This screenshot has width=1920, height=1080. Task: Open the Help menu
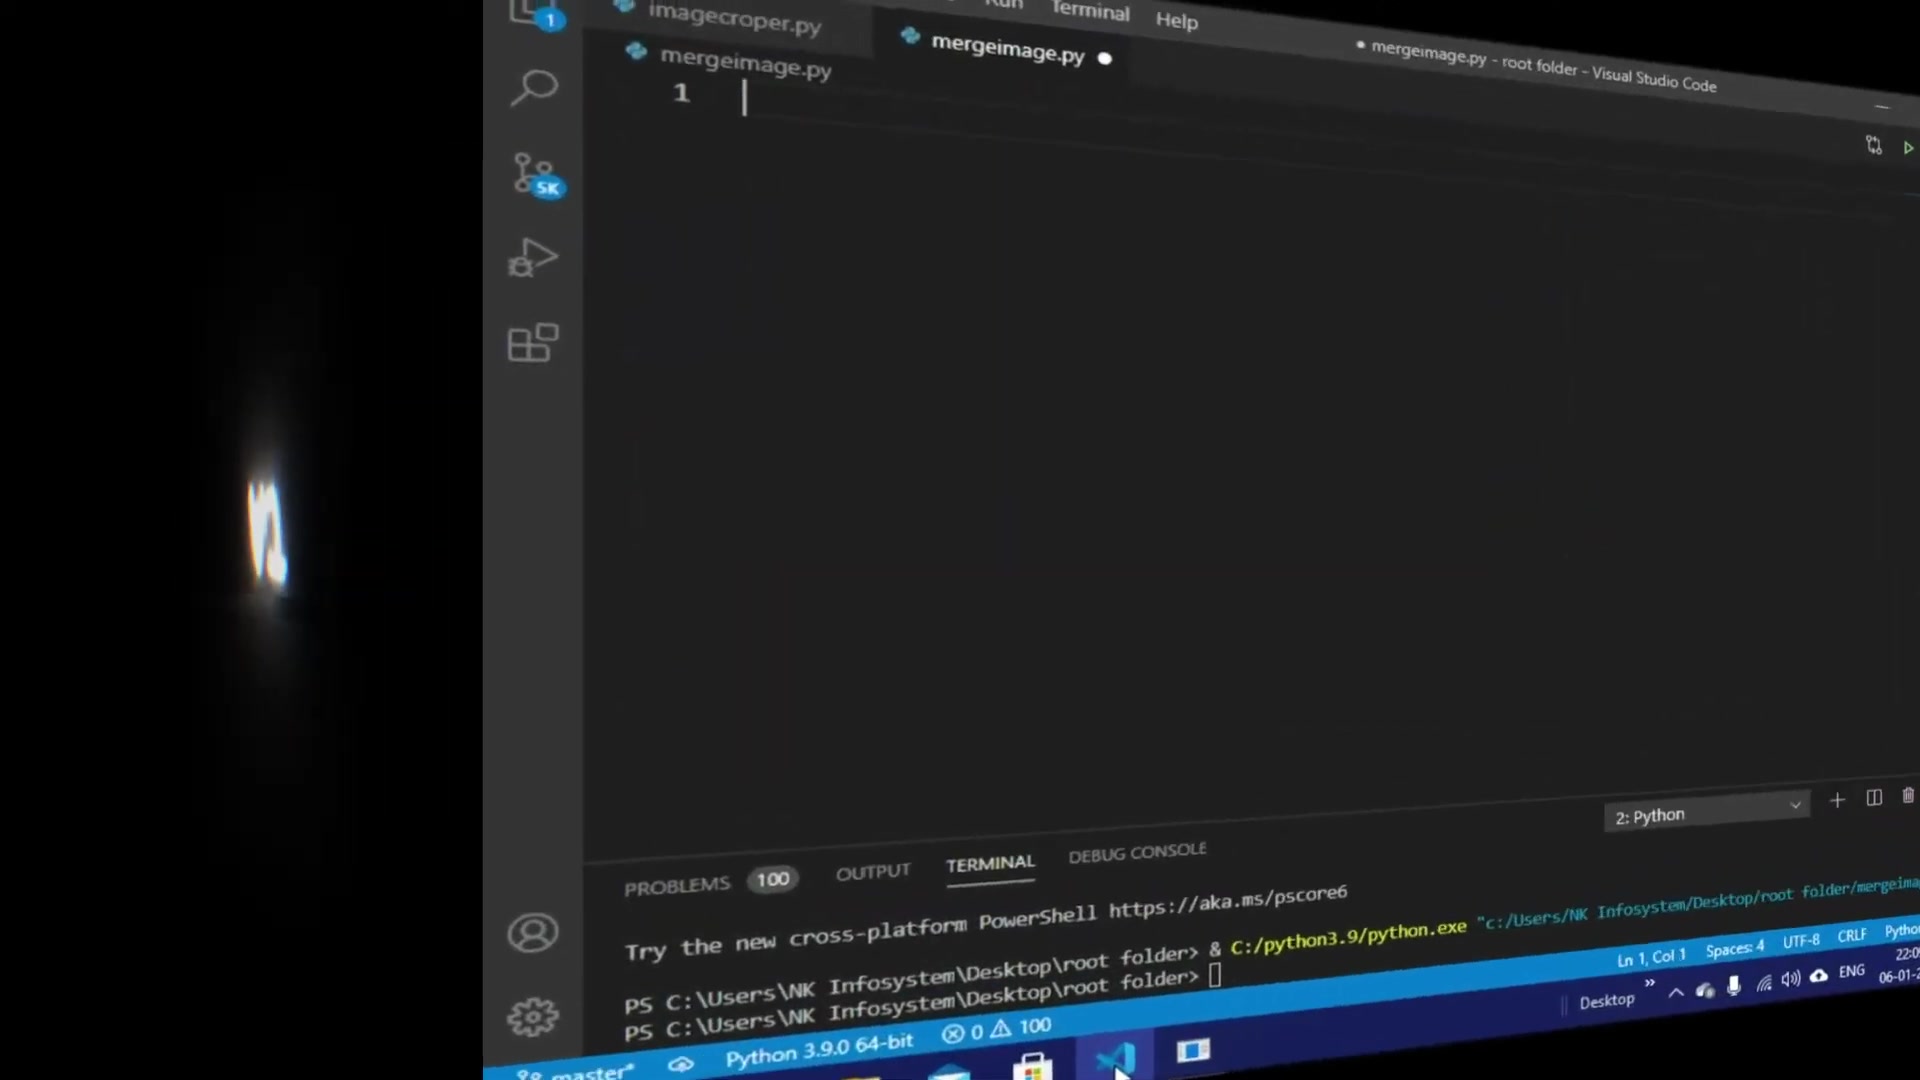(x=1177, y=20)
